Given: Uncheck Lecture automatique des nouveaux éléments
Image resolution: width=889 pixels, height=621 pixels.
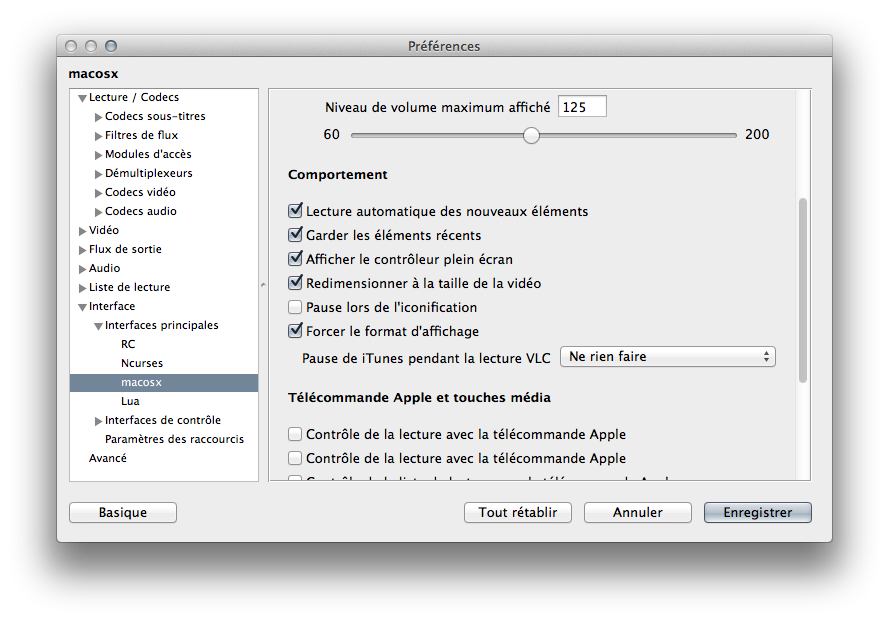Looking at the screenshot, I should [x=295, y=211].
